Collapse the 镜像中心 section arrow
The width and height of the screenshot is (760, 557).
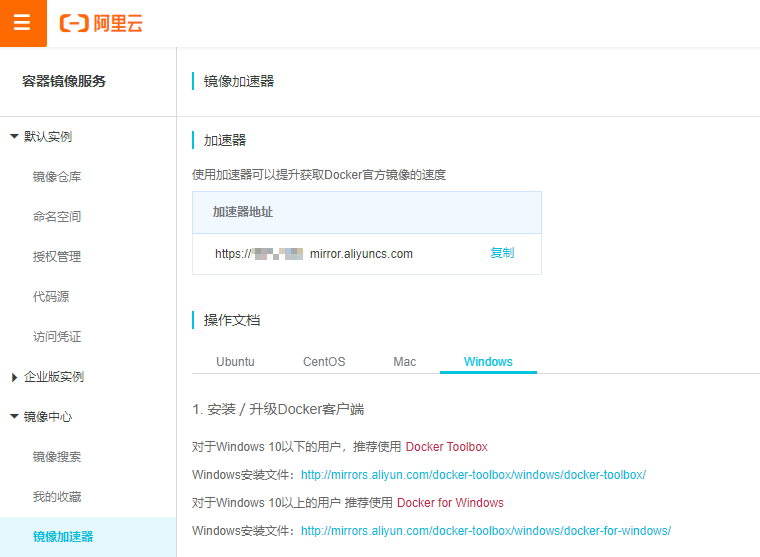(x=14, y=416)
